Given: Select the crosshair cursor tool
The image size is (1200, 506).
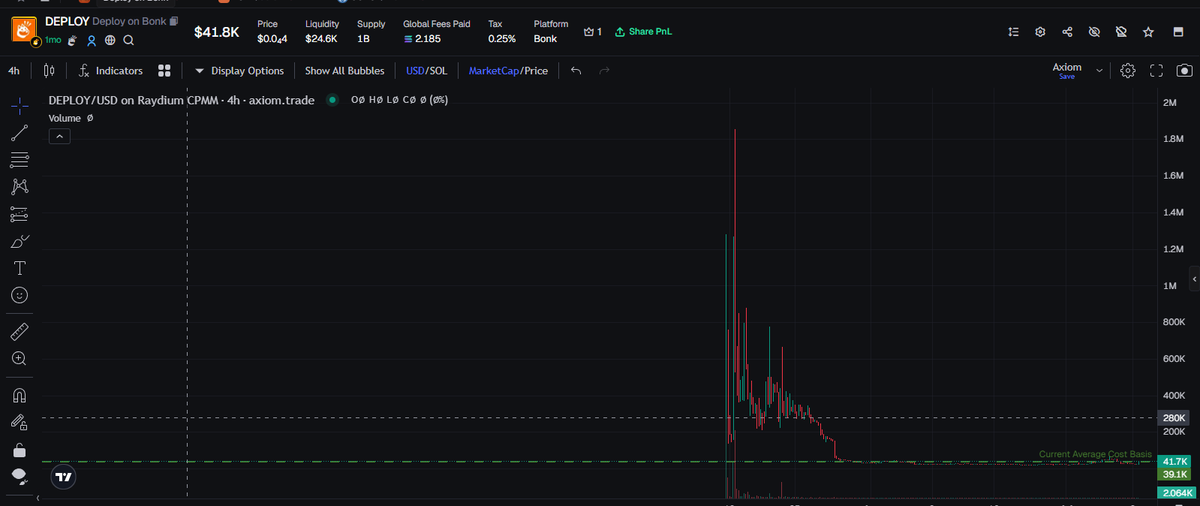Looking at the screenshot, I should pyautogui.click(x=19, y=105).
